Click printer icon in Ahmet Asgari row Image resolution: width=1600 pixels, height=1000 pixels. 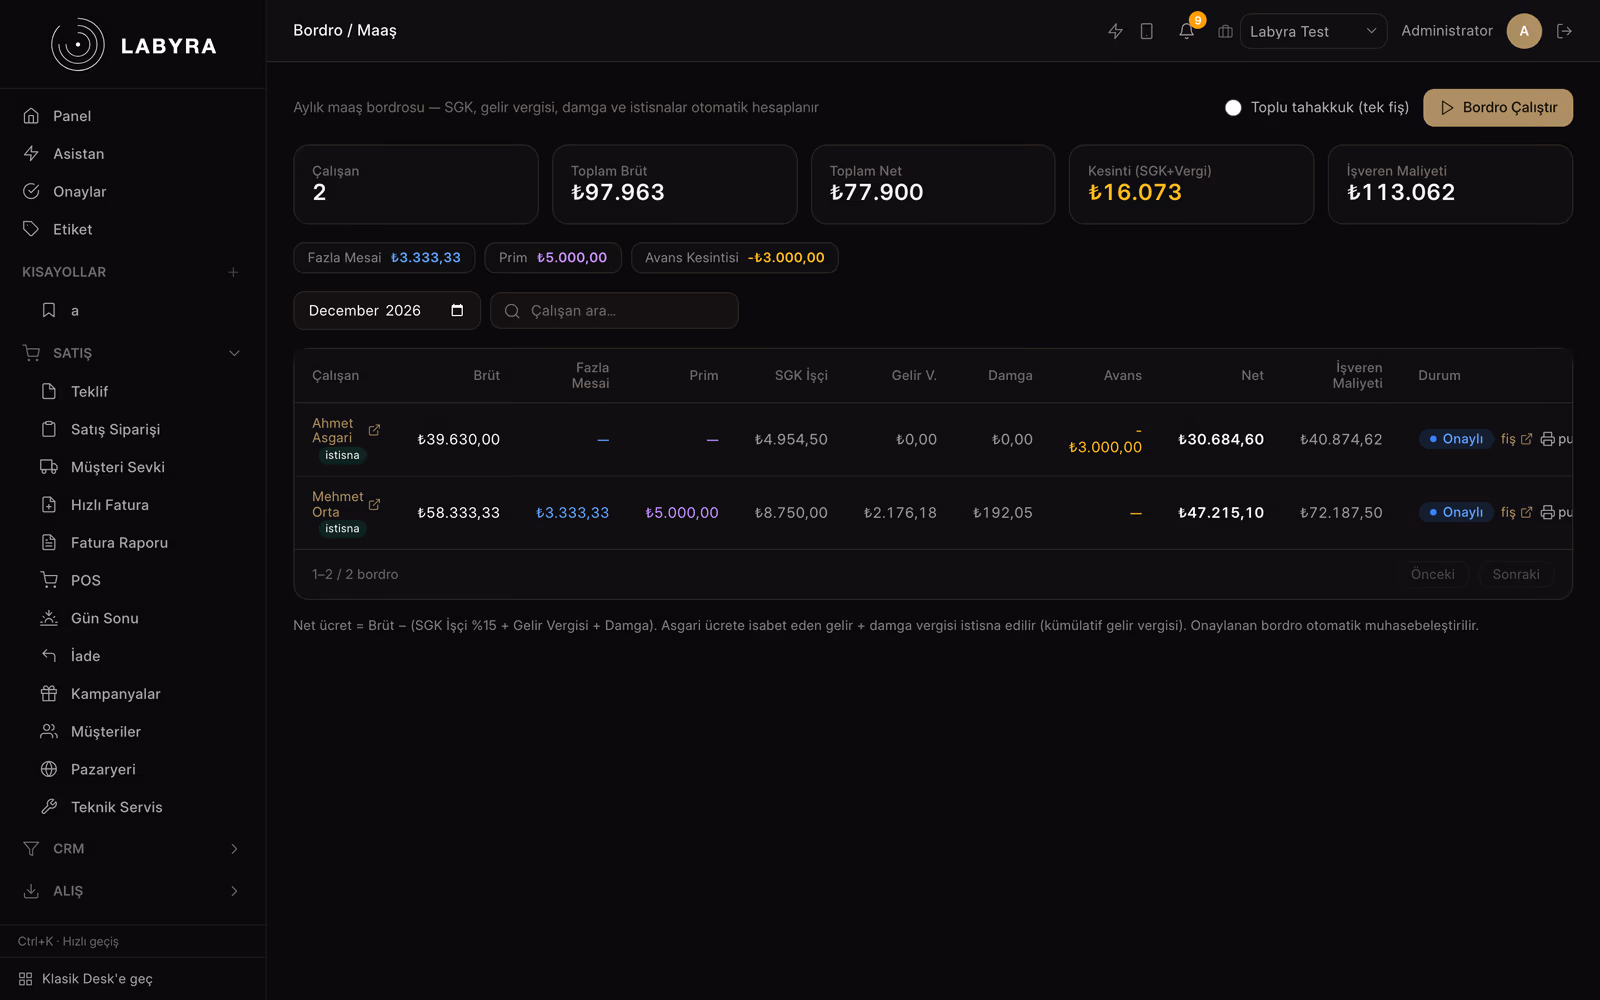(1547, 439)
